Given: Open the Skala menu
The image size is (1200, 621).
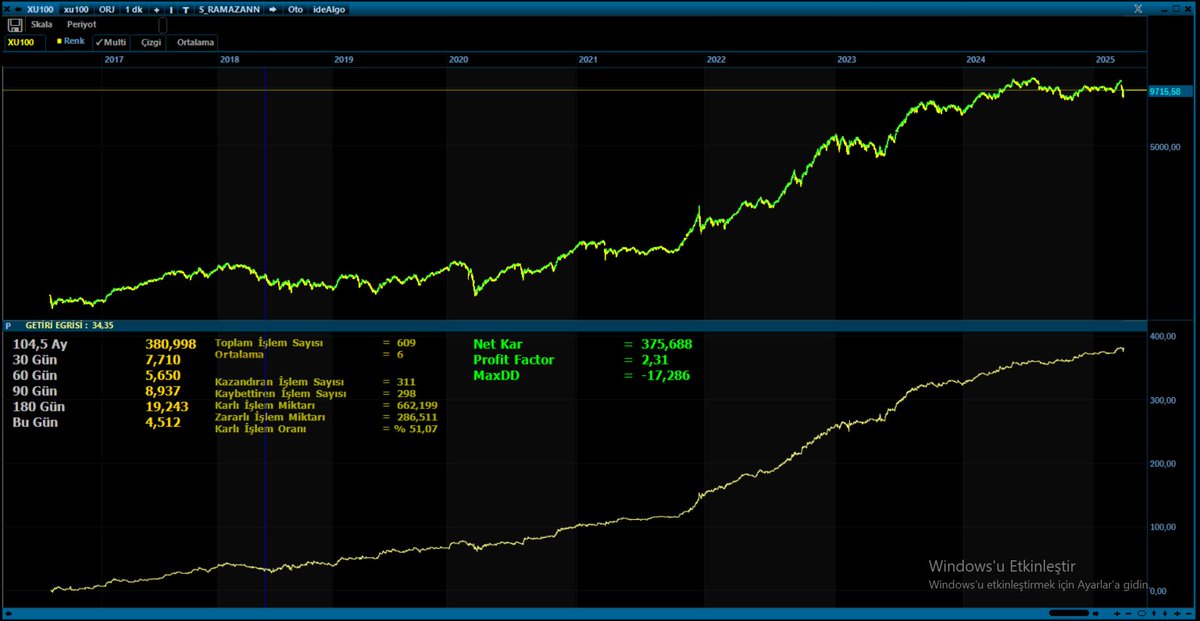Looking at the screenshot, I should [42, 23].
